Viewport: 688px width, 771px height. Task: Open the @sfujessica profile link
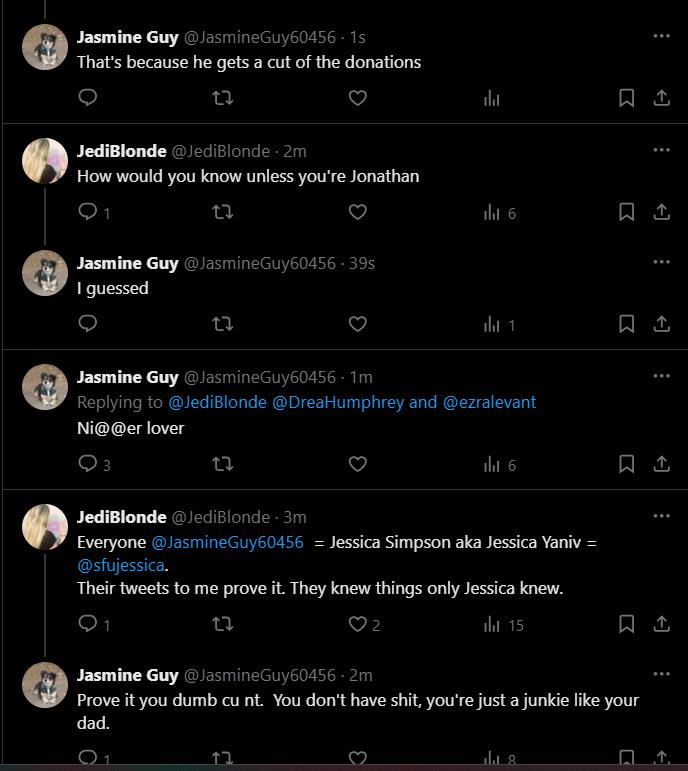click(120, 566)
